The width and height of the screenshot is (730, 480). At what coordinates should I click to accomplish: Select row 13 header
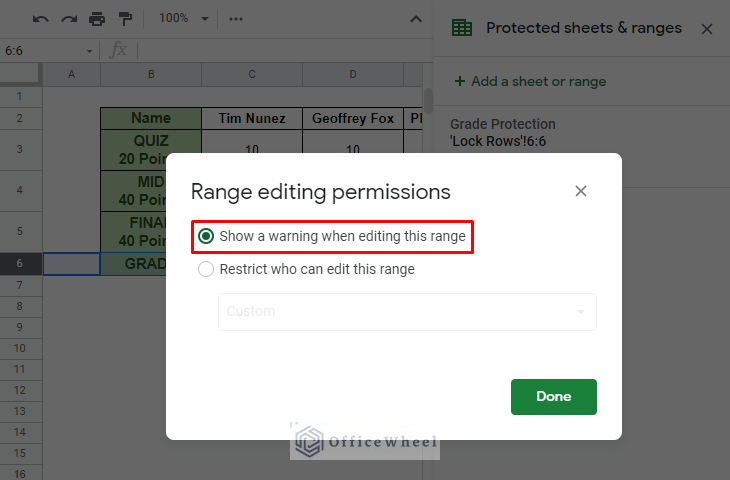tap(19, 411)
